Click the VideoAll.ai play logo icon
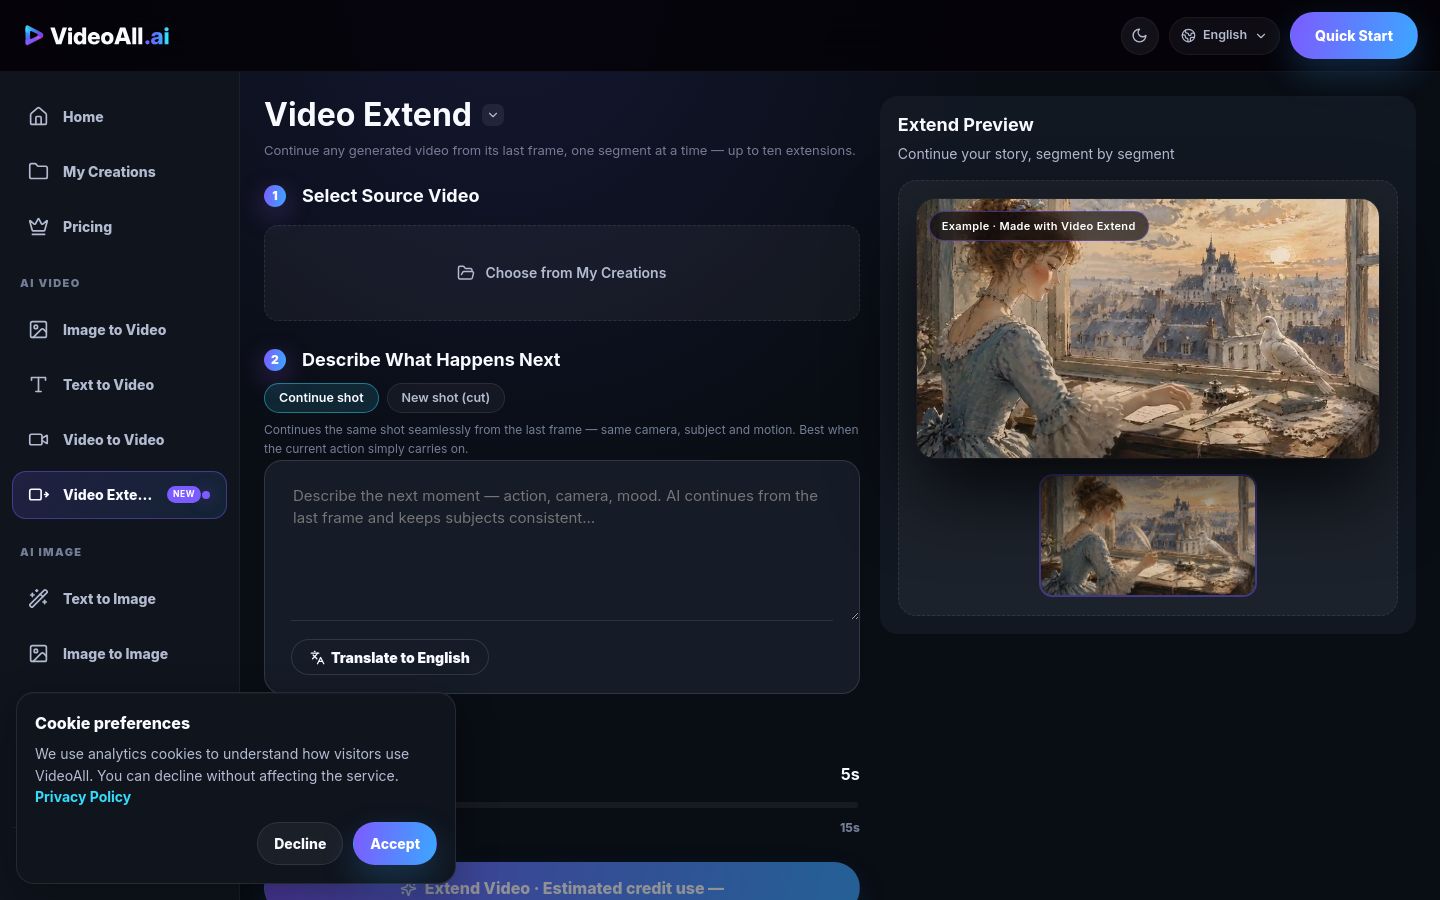The image size is (1440, 900). [x=34, y=36]
